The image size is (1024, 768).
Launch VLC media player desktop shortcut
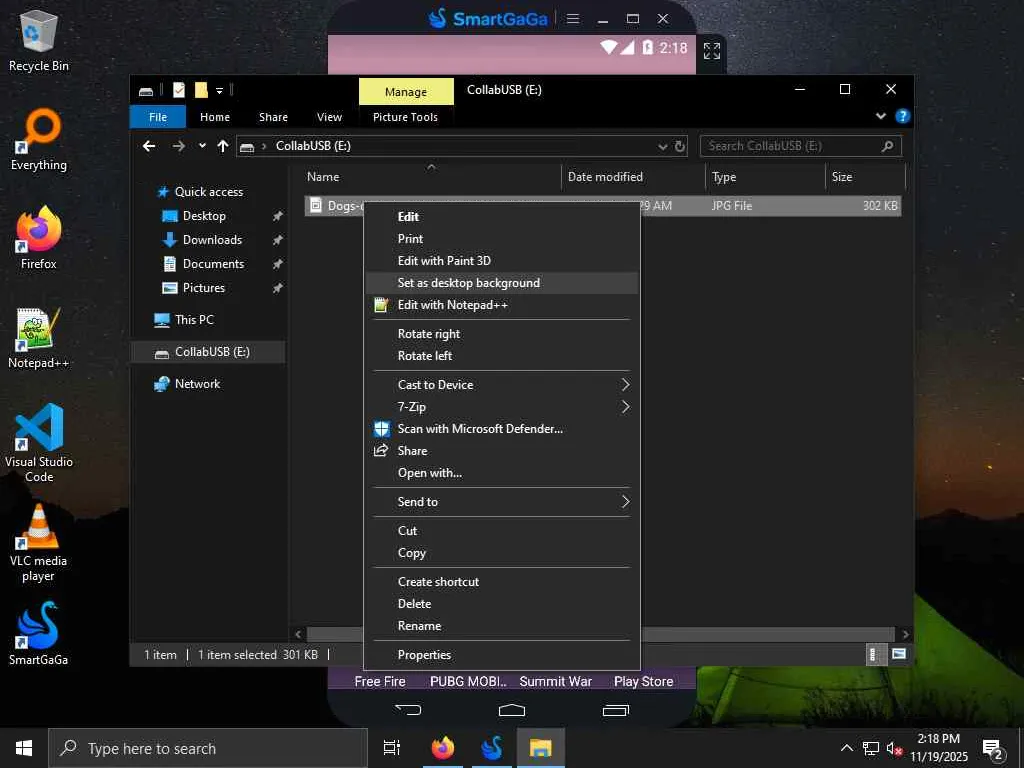point(39,542)
